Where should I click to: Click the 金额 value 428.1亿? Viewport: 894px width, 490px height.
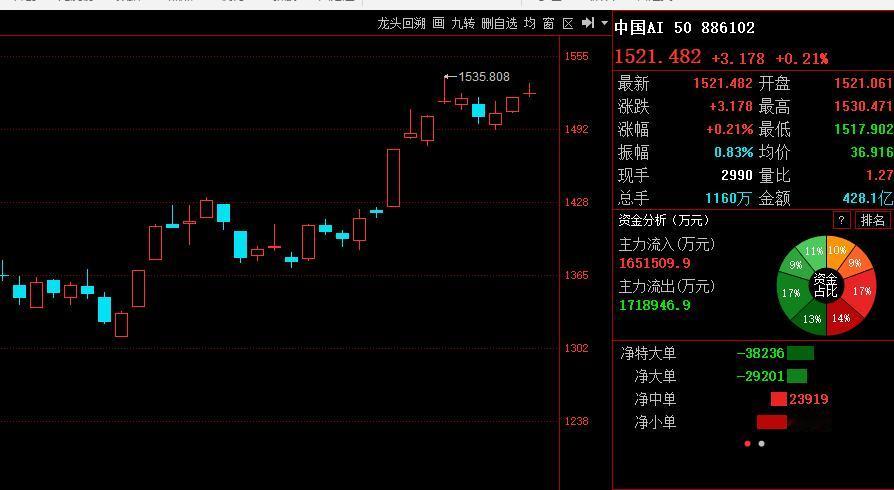click(x=867, y=198)
